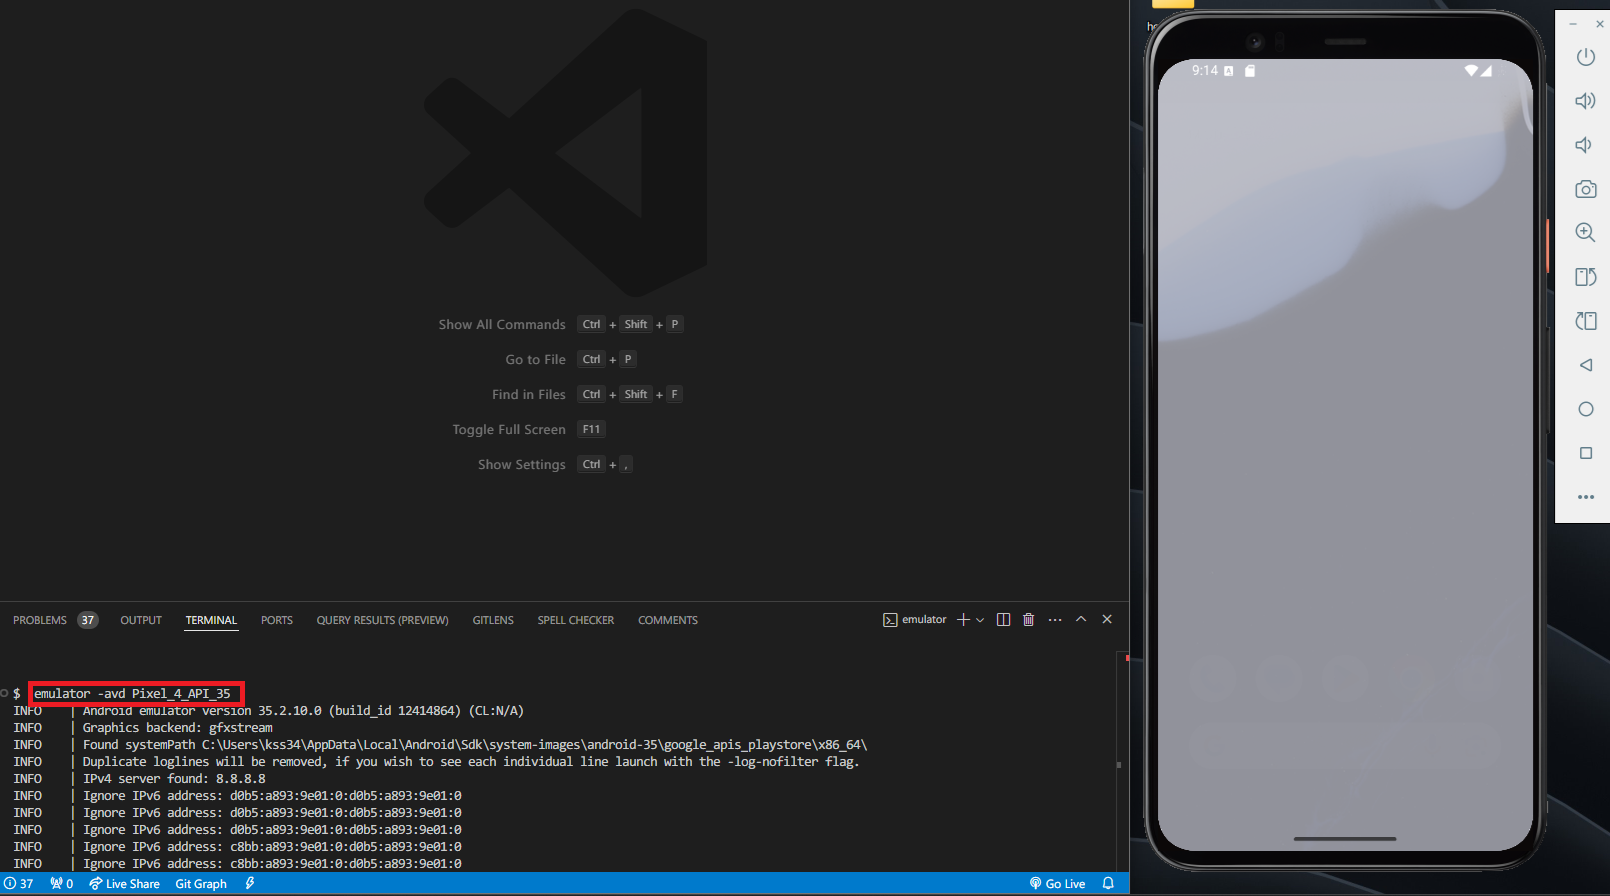
Task: Select the TERMINAL tab
Action: [211, 620]
